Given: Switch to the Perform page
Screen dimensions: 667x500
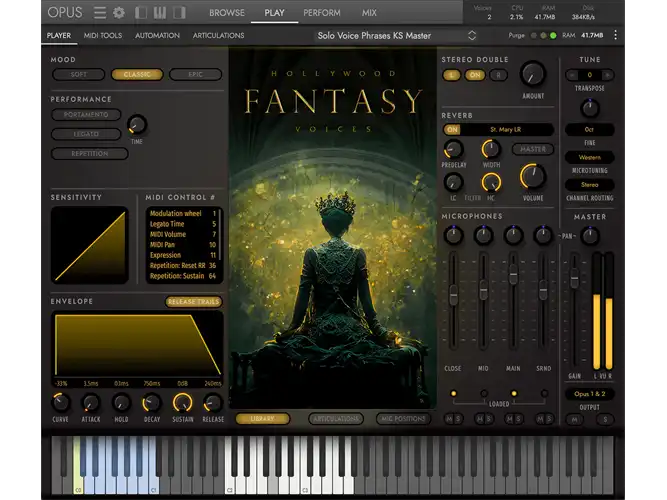Looking at the screenshot, I should pos(322,13).
